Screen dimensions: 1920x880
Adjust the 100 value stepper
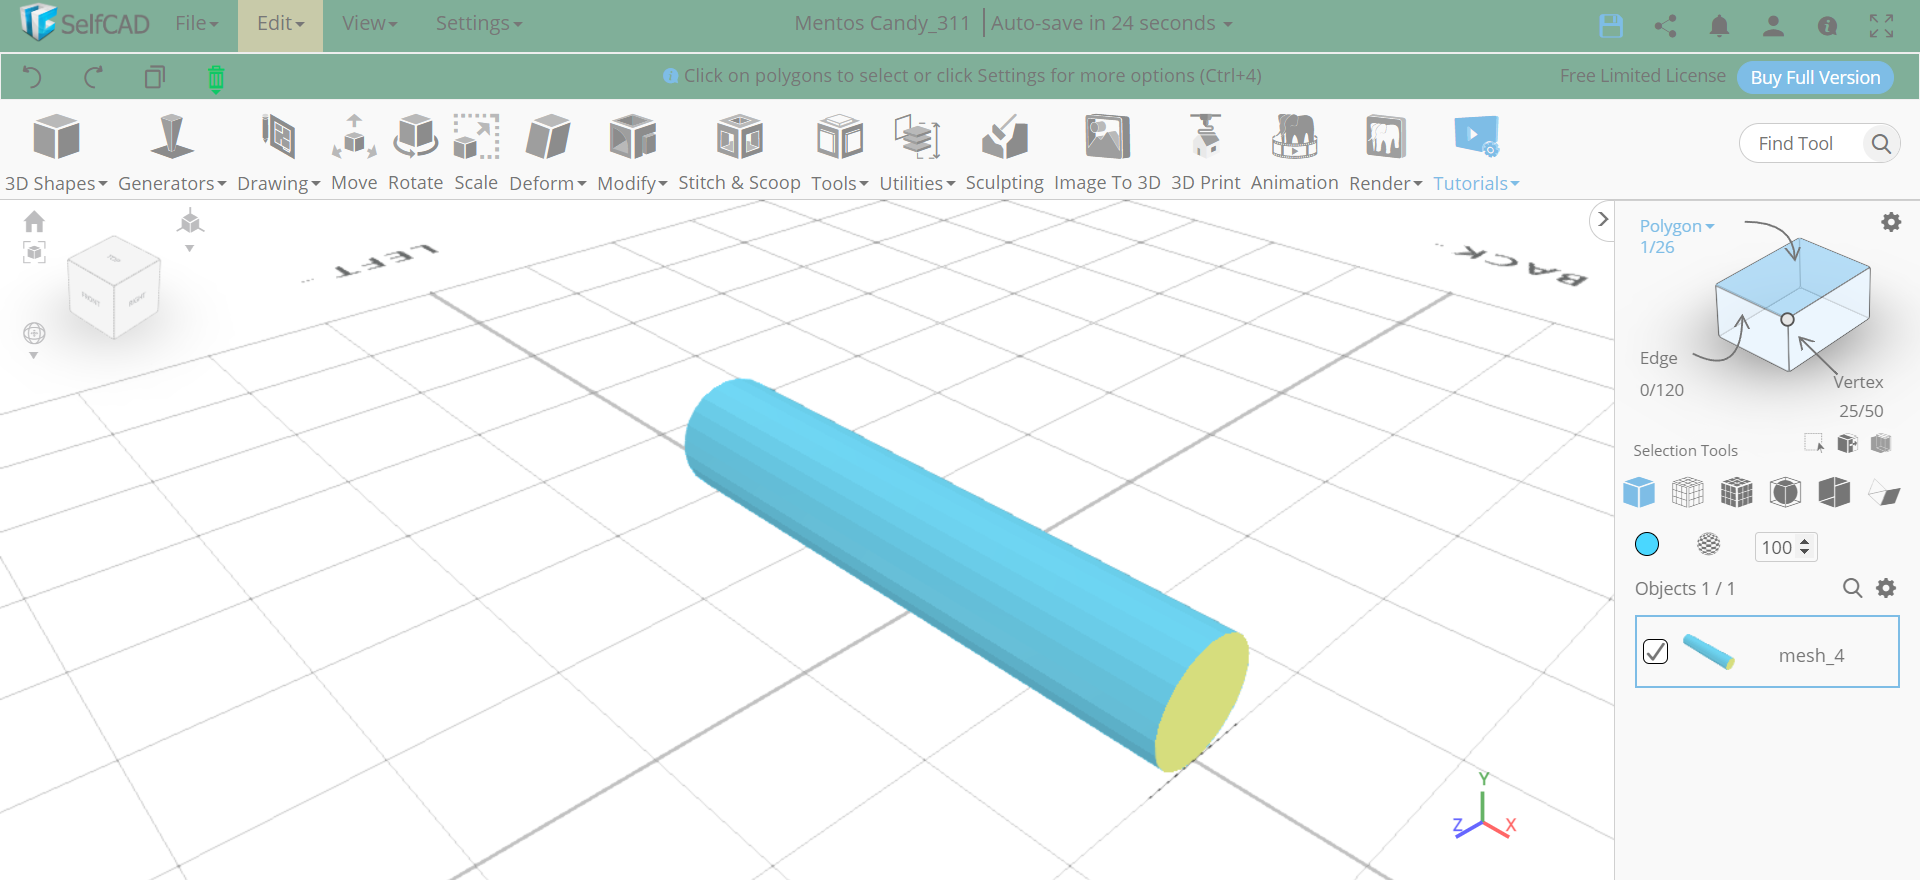tap(1805, 547)
